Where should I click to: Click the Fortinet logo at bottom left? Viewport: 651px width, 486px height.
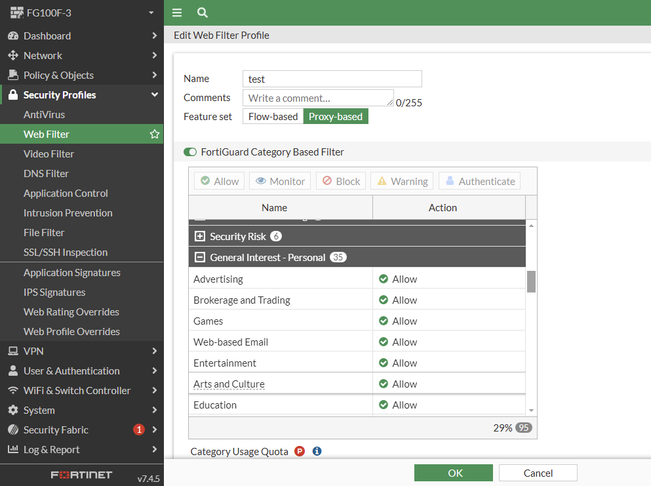pos(82,475)
